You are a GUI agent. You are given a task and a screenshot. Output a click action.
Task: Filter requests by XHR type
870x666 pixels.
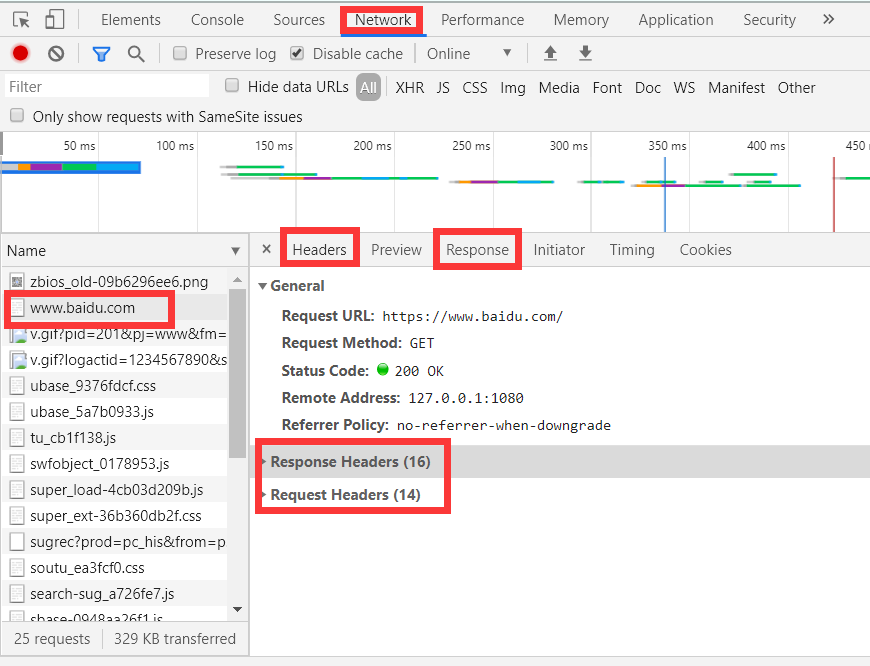409,88
